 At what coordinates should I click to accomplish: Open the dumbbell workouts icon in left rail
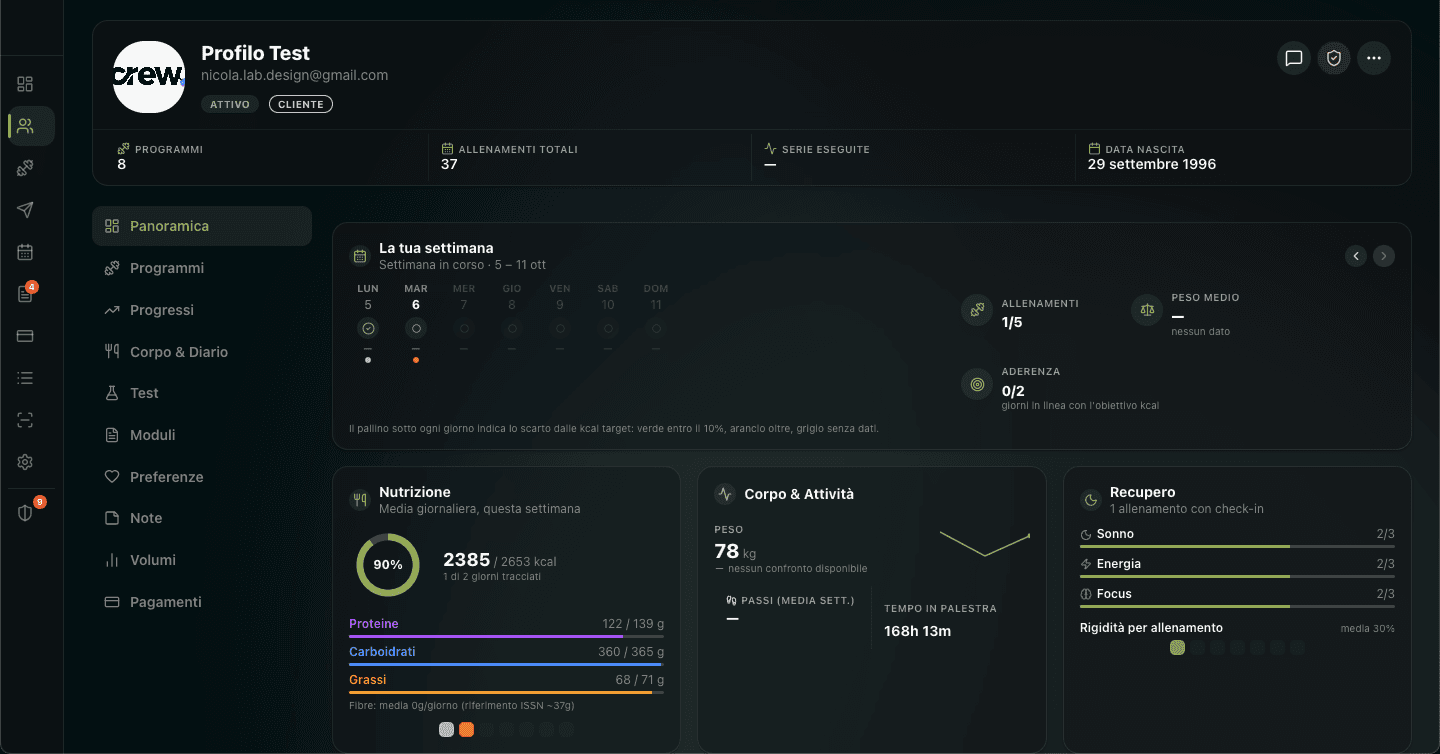(25, 168)
